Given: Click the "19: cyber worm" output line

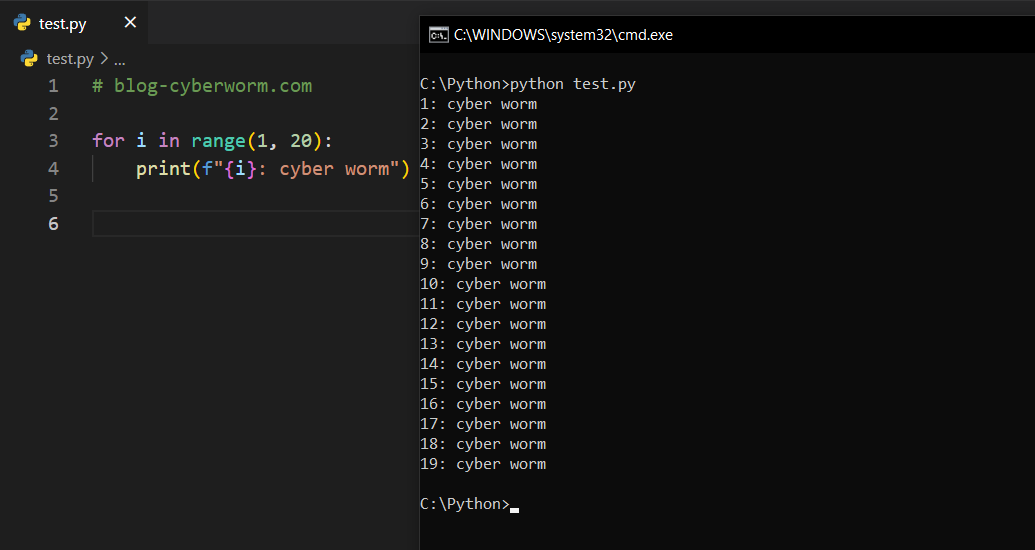Looking at the screenshot, I should click(x=483, y=464).
